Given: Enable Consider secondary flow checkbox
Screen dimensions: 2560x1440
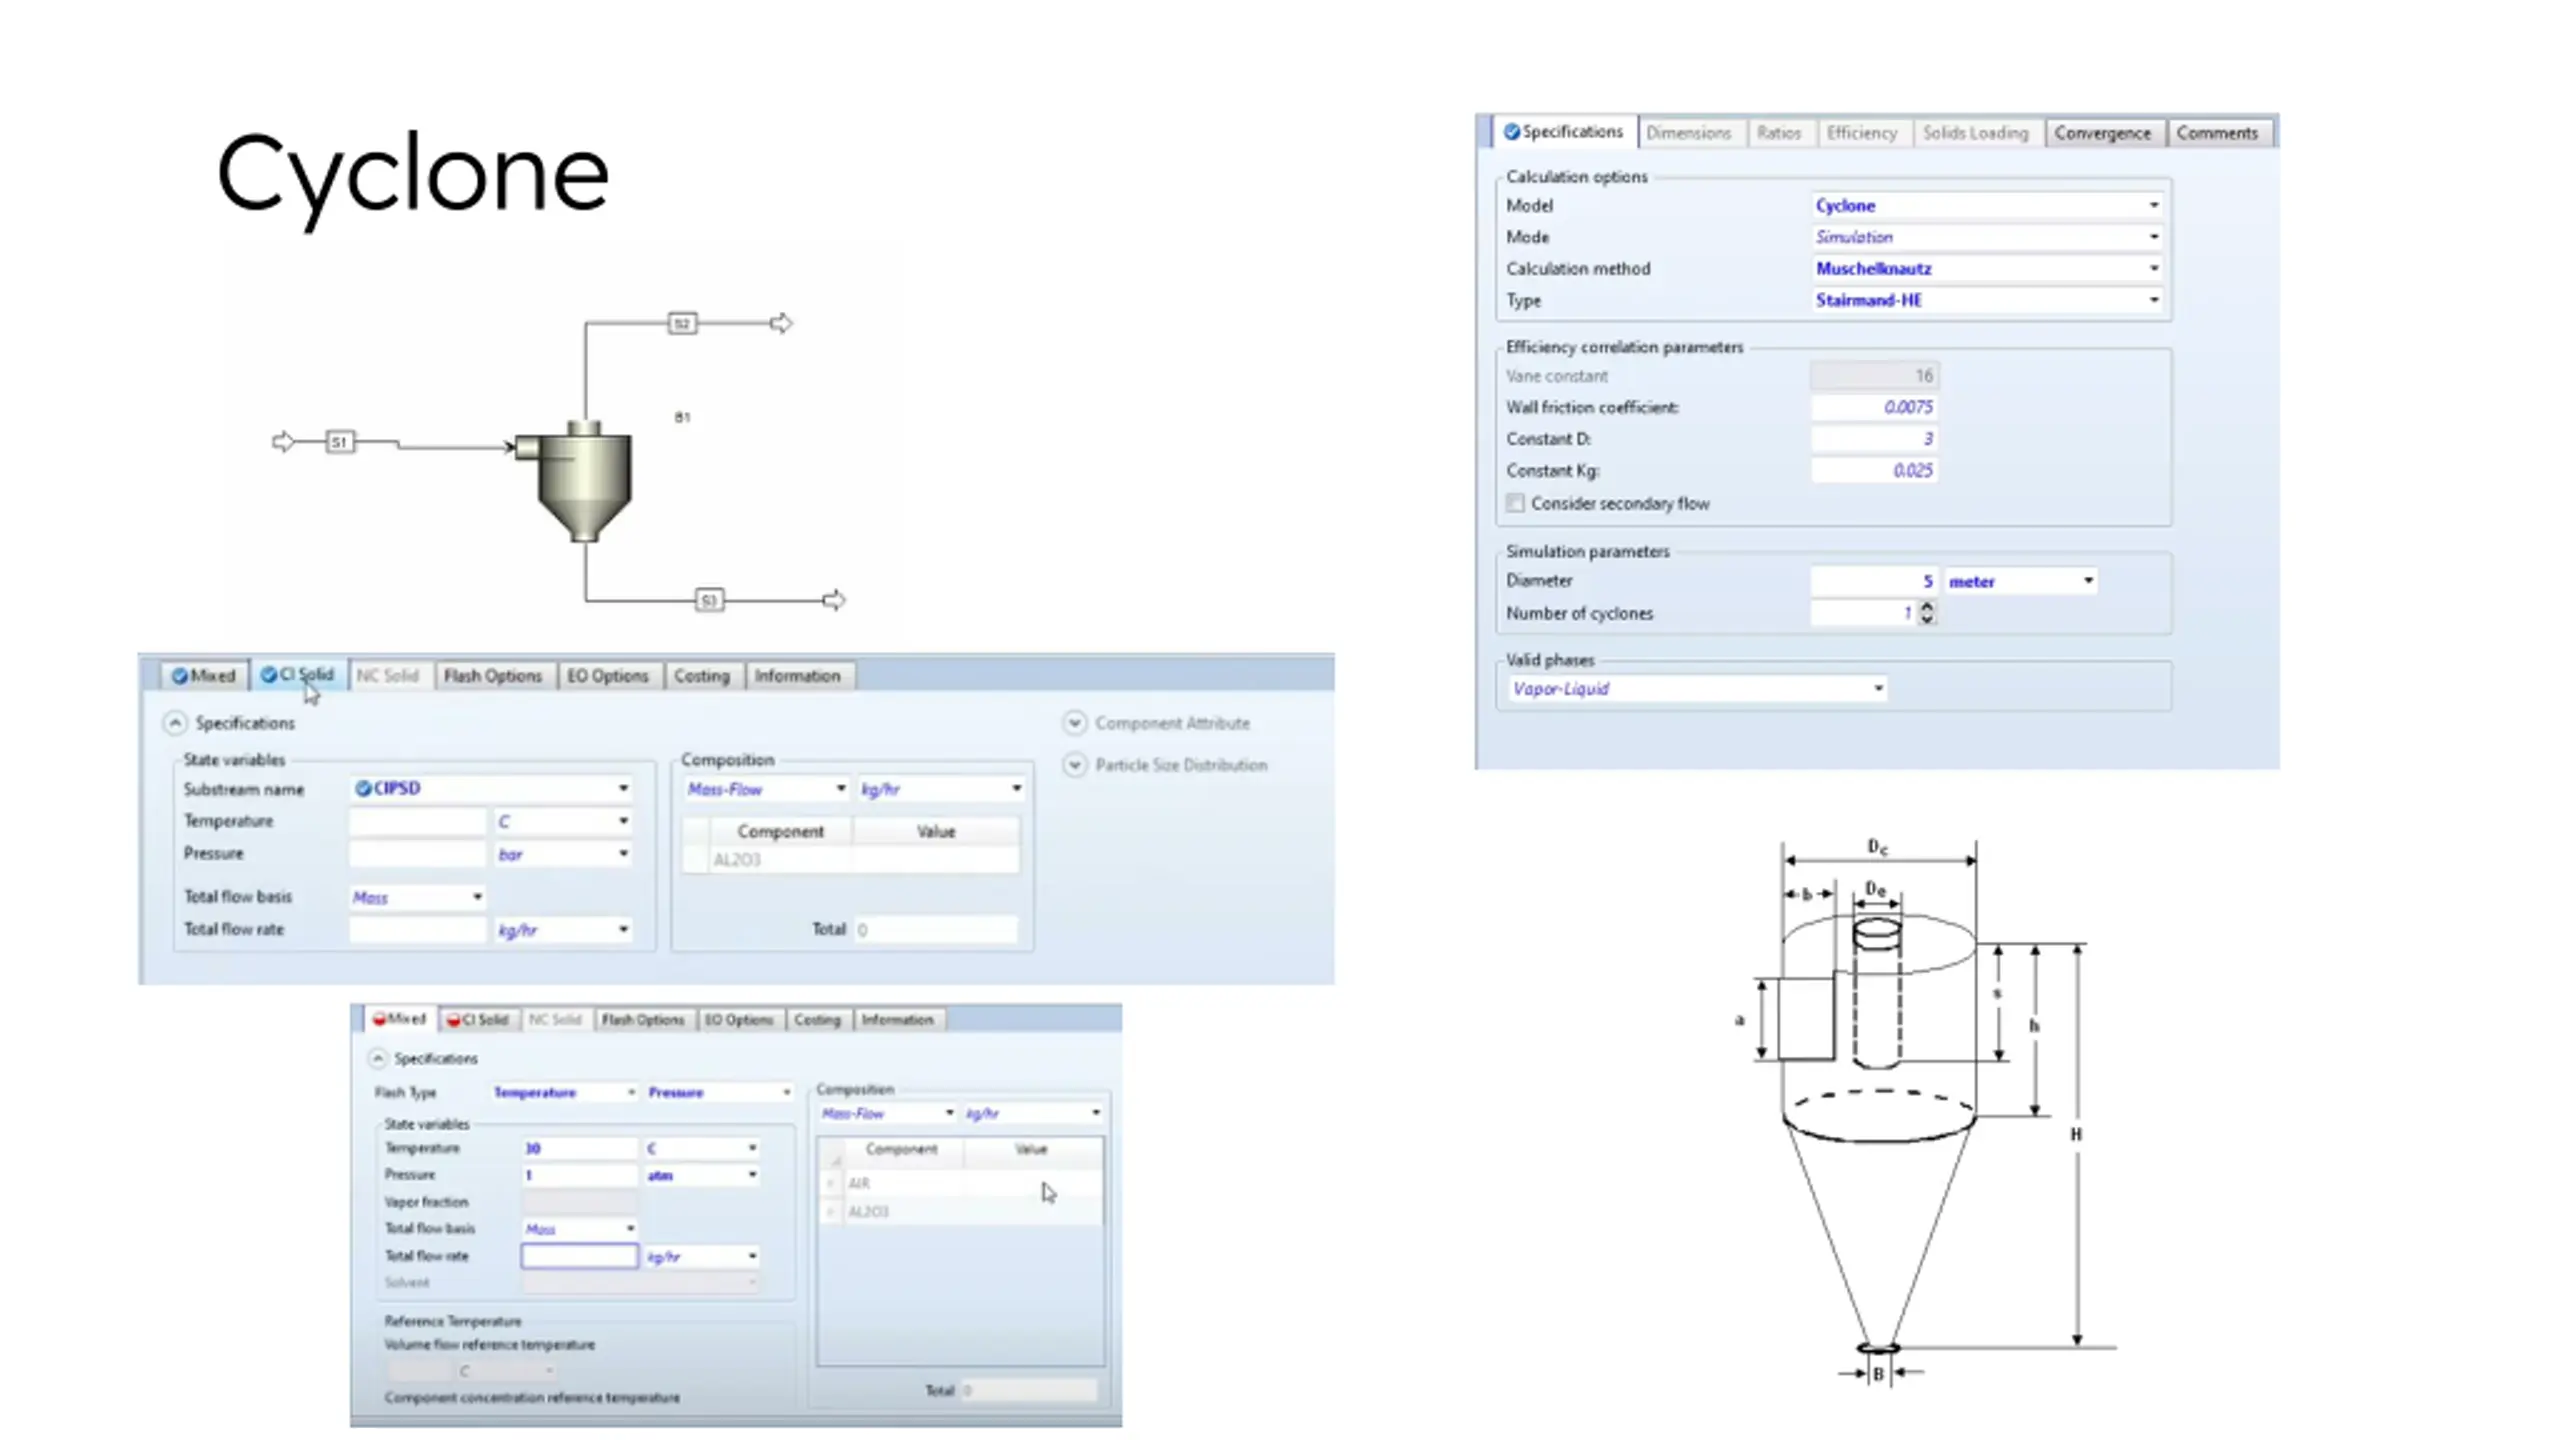Looking at the screenshot, I should [1516, 504].
